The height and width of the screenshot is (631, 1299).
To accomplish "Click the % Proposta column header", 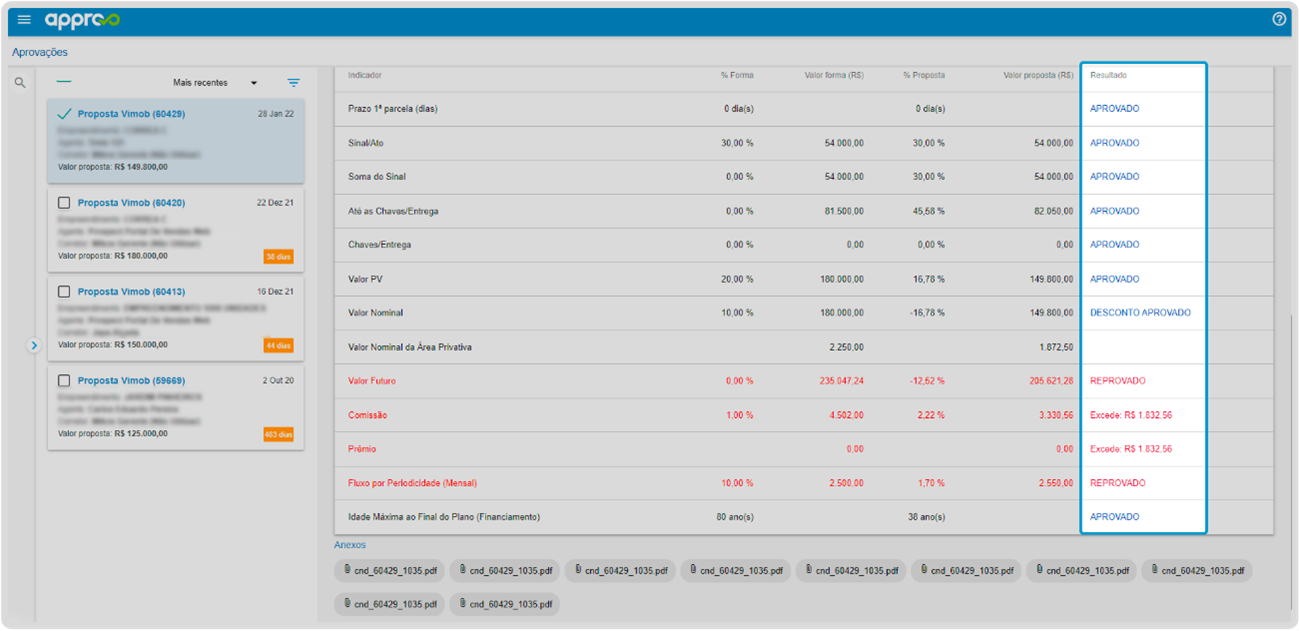I will pos(924,75).
